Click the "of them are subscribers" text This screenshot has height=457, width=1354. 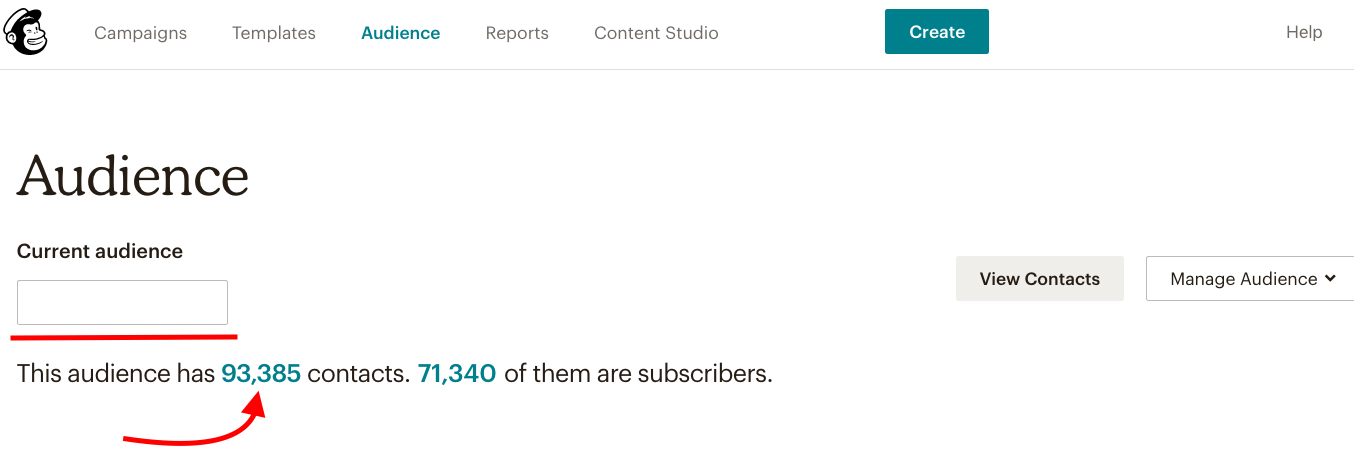[639, 374]
